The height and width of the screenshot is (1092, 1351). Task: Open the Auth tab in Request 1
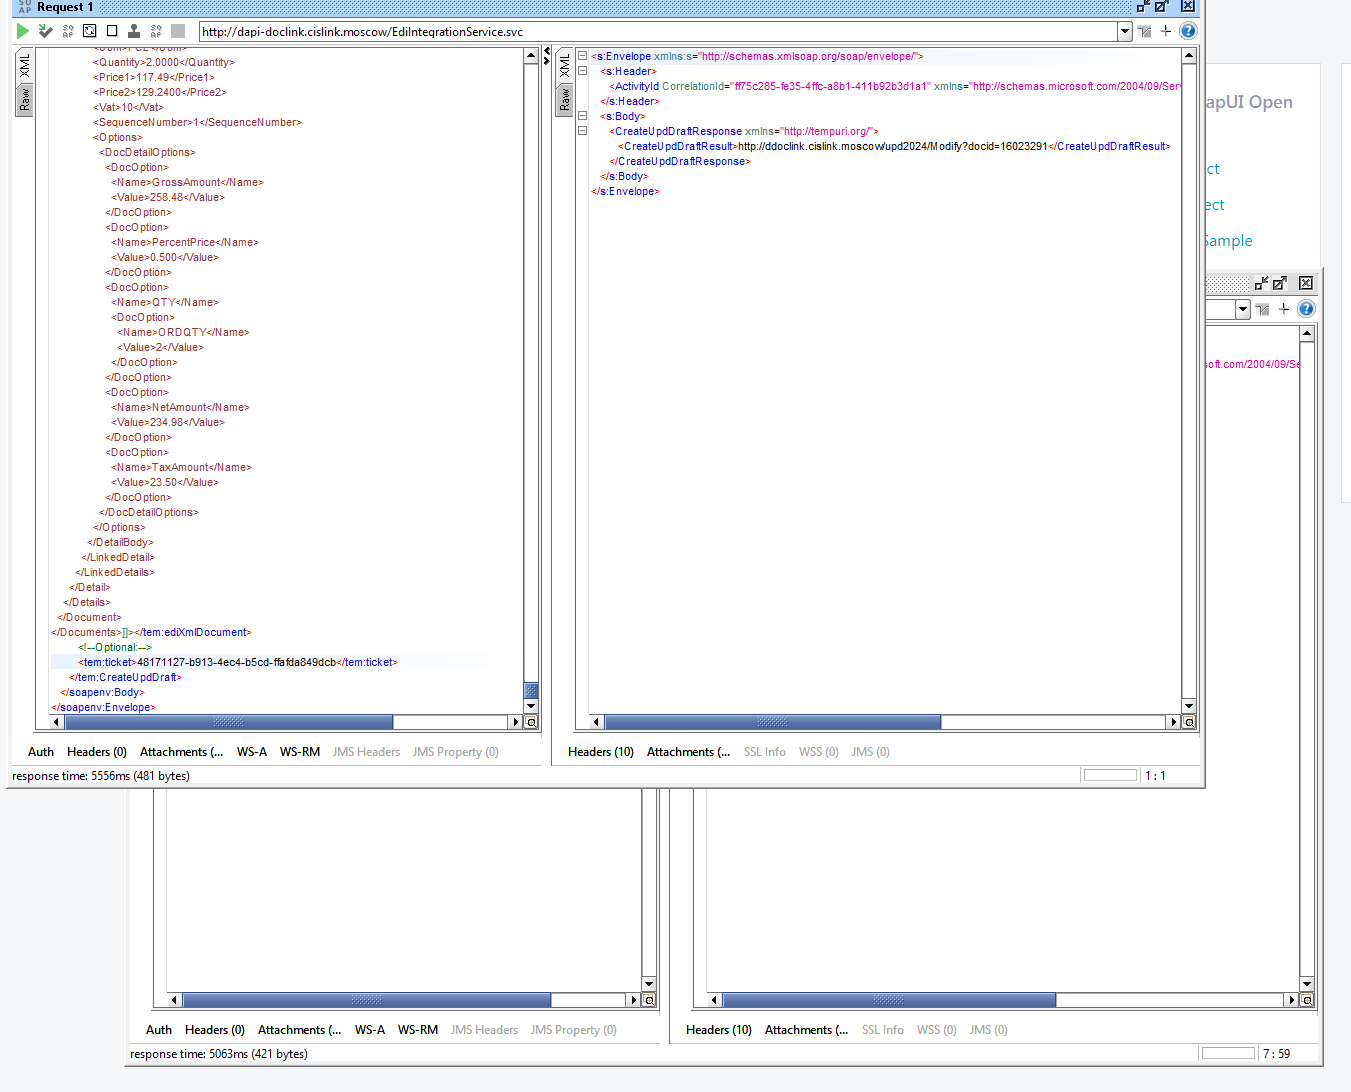click(x=41, y=752)
